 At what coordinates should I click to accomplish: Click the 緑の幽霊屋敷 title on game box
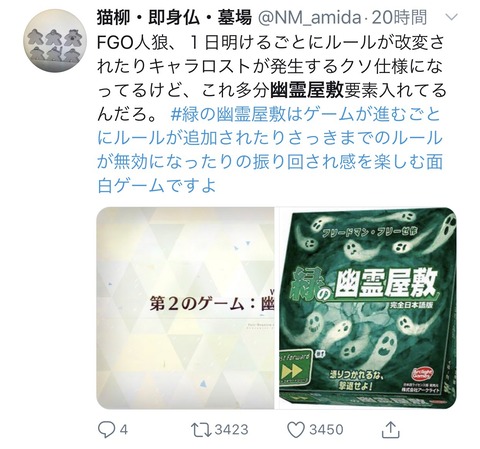tap(362, 284)
